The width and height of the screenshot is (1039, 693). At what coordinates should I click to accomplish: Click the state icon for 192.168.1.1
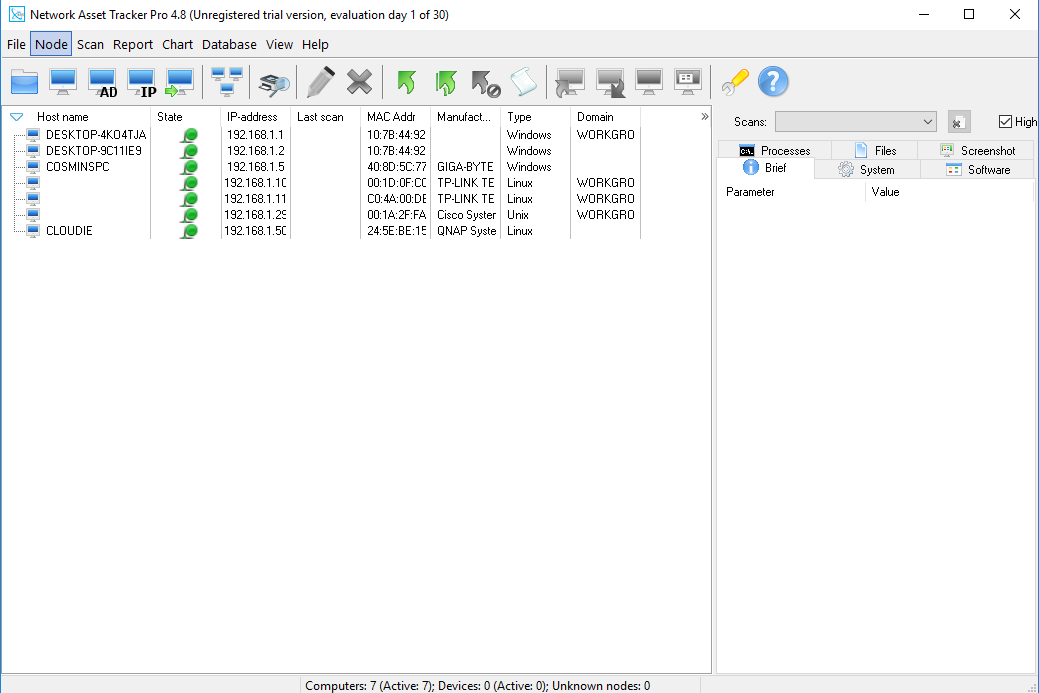point(190,135)
